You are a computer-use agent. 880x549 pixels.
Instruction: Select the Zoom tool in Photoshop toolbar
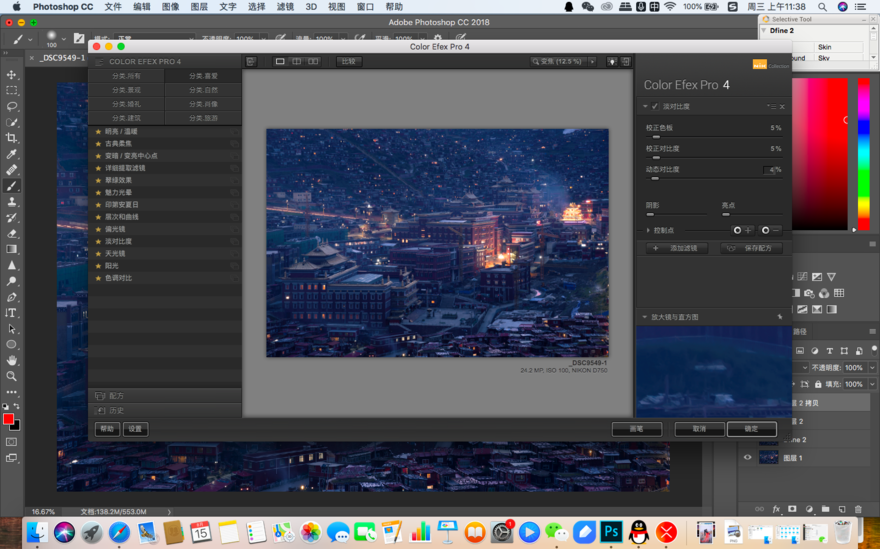tap(11, 376)
